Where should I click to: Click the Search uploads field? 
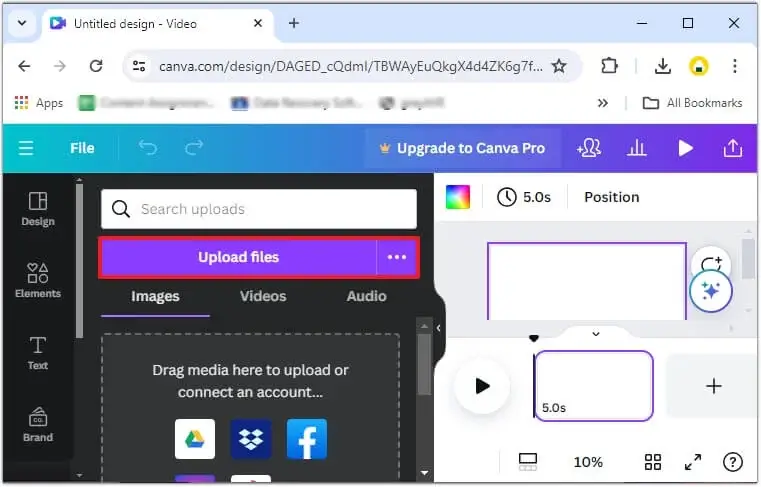259,209
